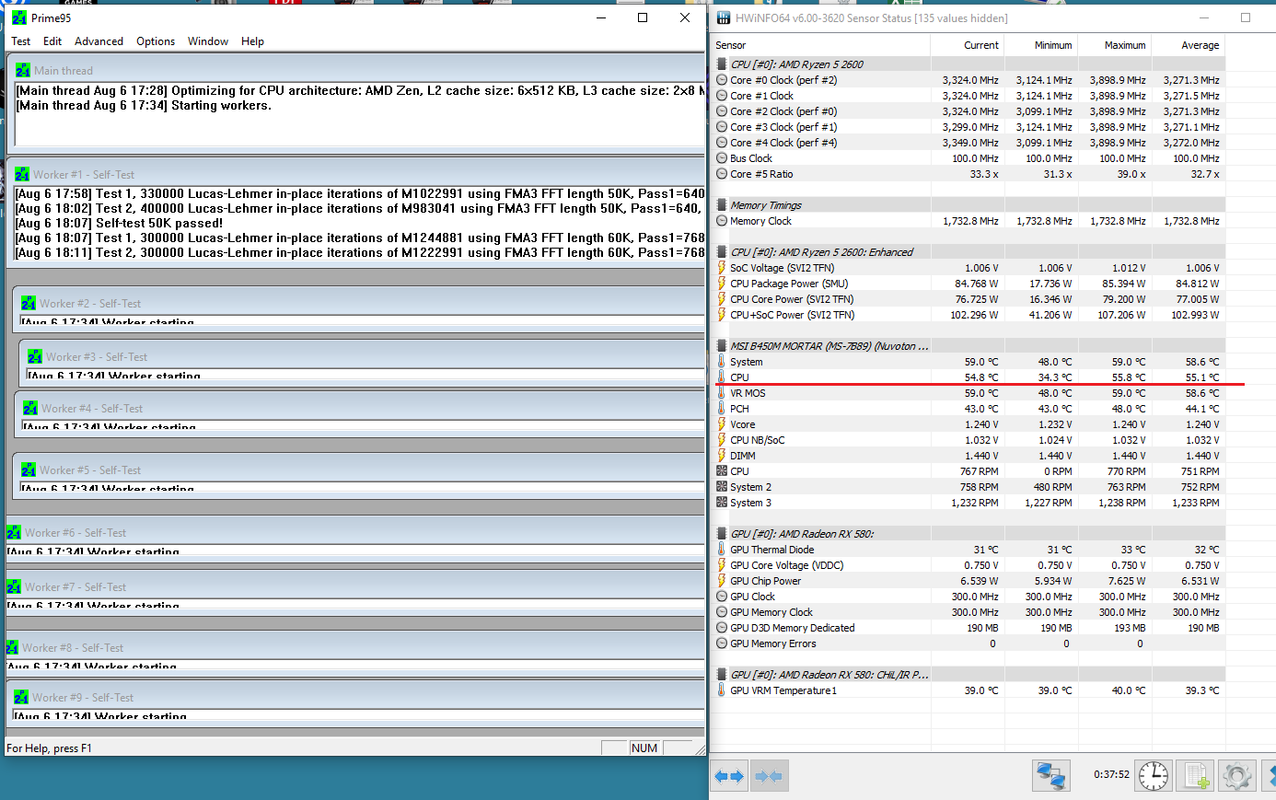The height and width of the screenshot is (800, 1276).
Task: Click the Main thread window icon
Action: pos(22,70)
